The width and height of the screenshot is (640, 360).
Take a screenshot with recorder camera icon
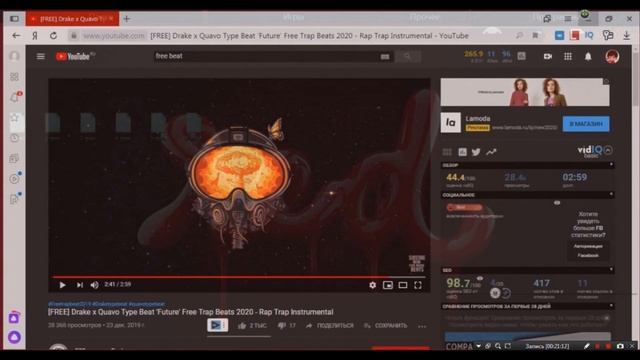(620, 346)
